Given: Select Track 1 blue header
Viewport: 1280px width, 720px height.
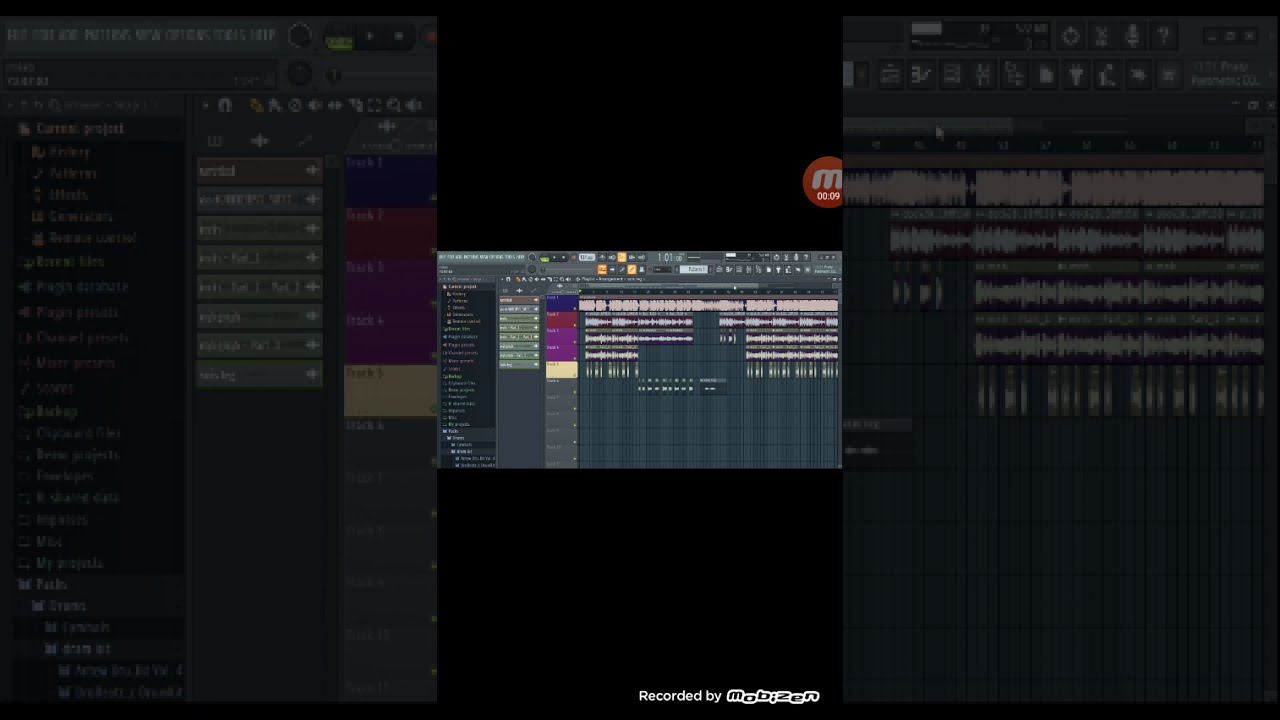Looking at the screenshot, I should [562, 303].
